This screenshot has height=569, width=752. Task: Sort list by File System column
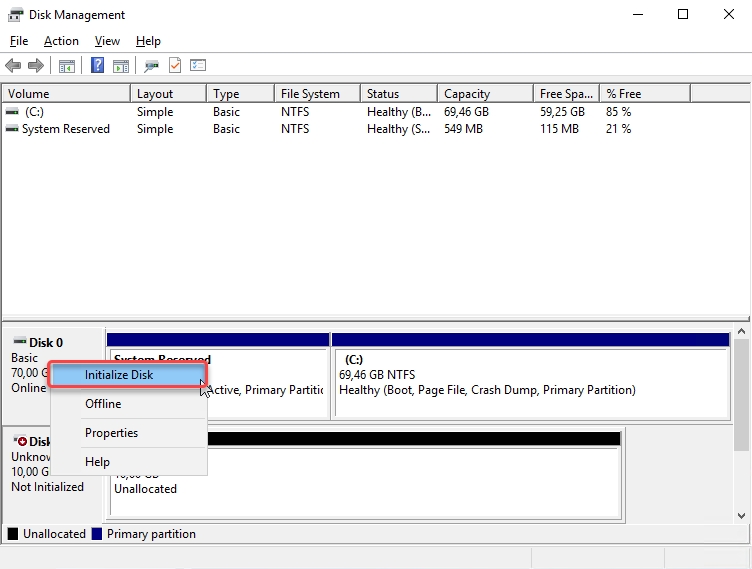click(x=310, y=94)
